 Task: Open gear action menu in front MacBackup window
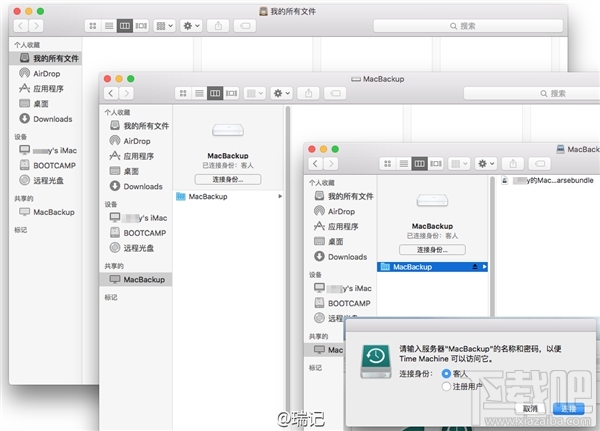pos(486,163)
